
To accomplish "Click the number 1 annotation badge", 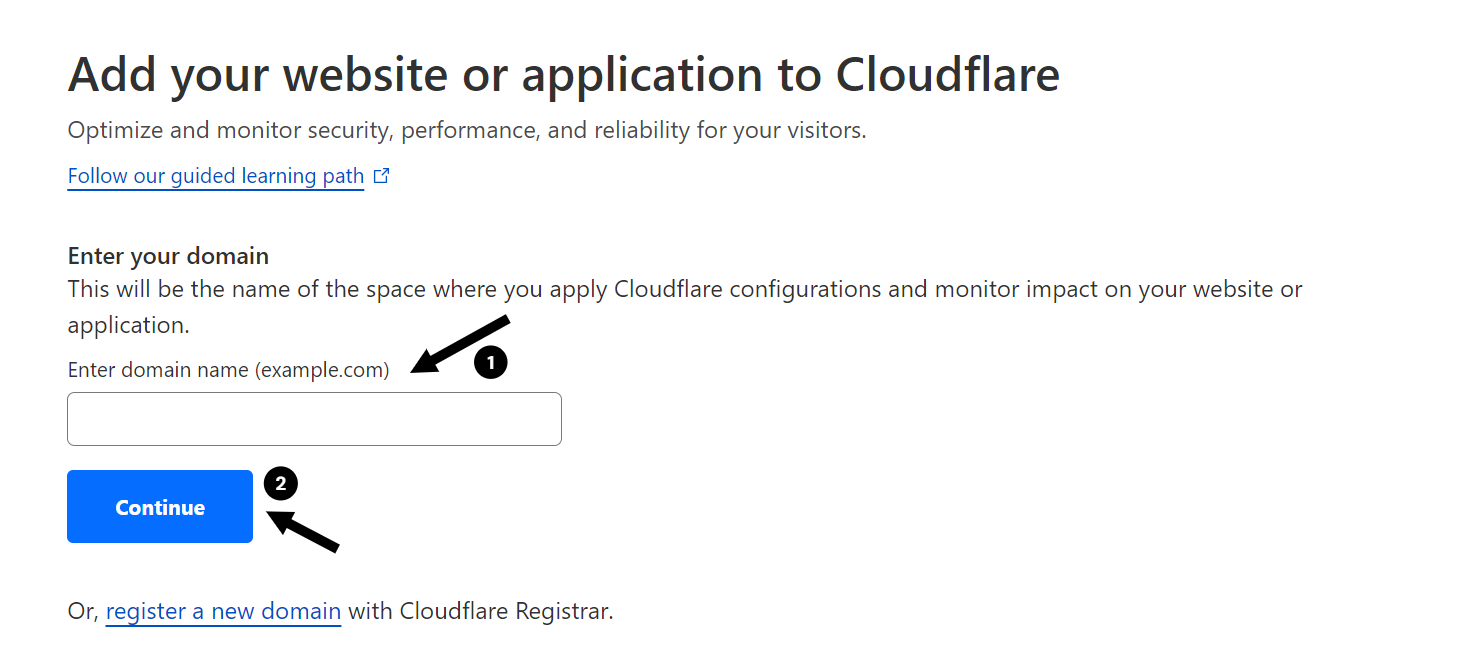I will tap(490, 362).
